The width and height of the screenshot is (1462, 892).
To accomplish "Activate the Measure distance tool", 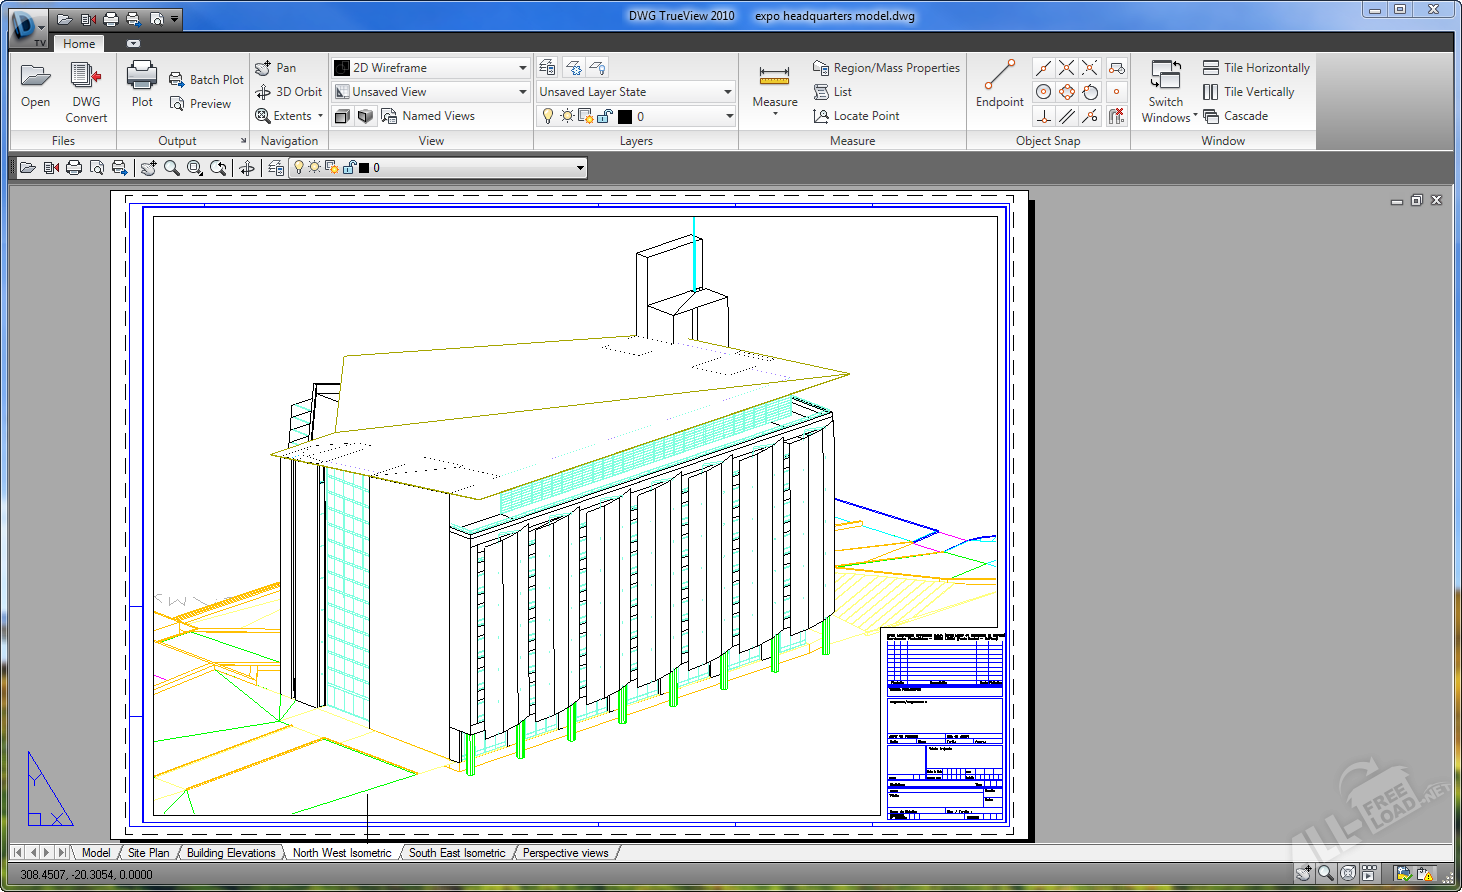I will 775,78.
